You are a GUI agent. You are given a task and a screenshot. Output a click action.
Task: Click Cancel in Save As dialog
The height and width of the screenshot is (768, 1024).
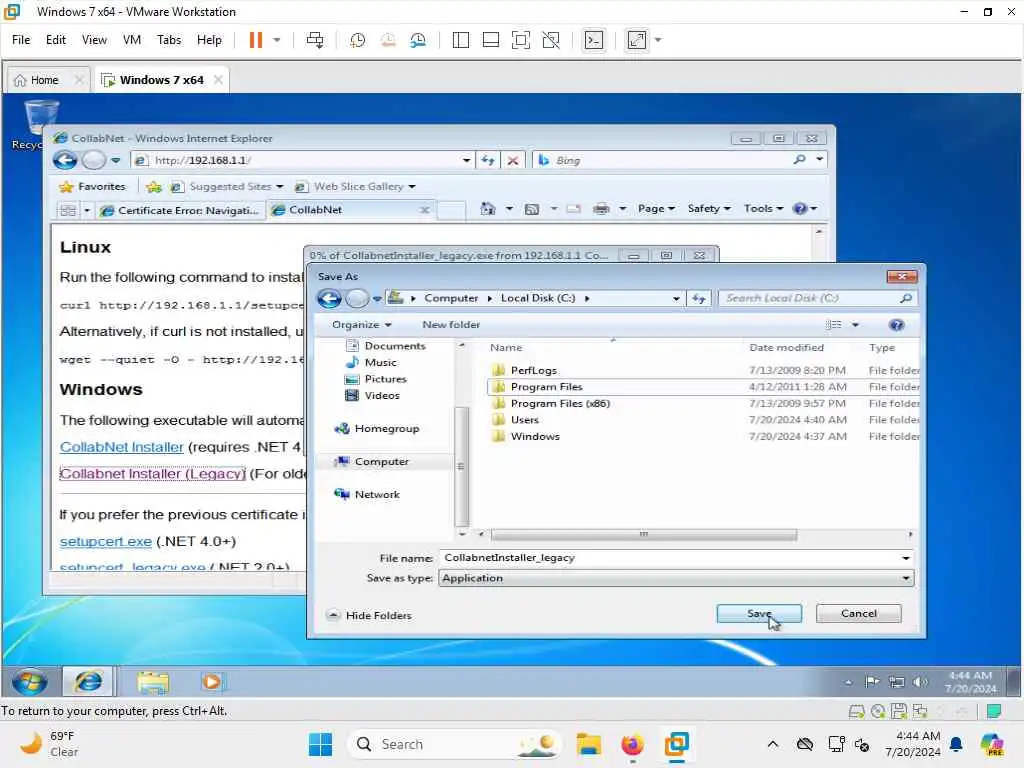click(x=858, y=613)
